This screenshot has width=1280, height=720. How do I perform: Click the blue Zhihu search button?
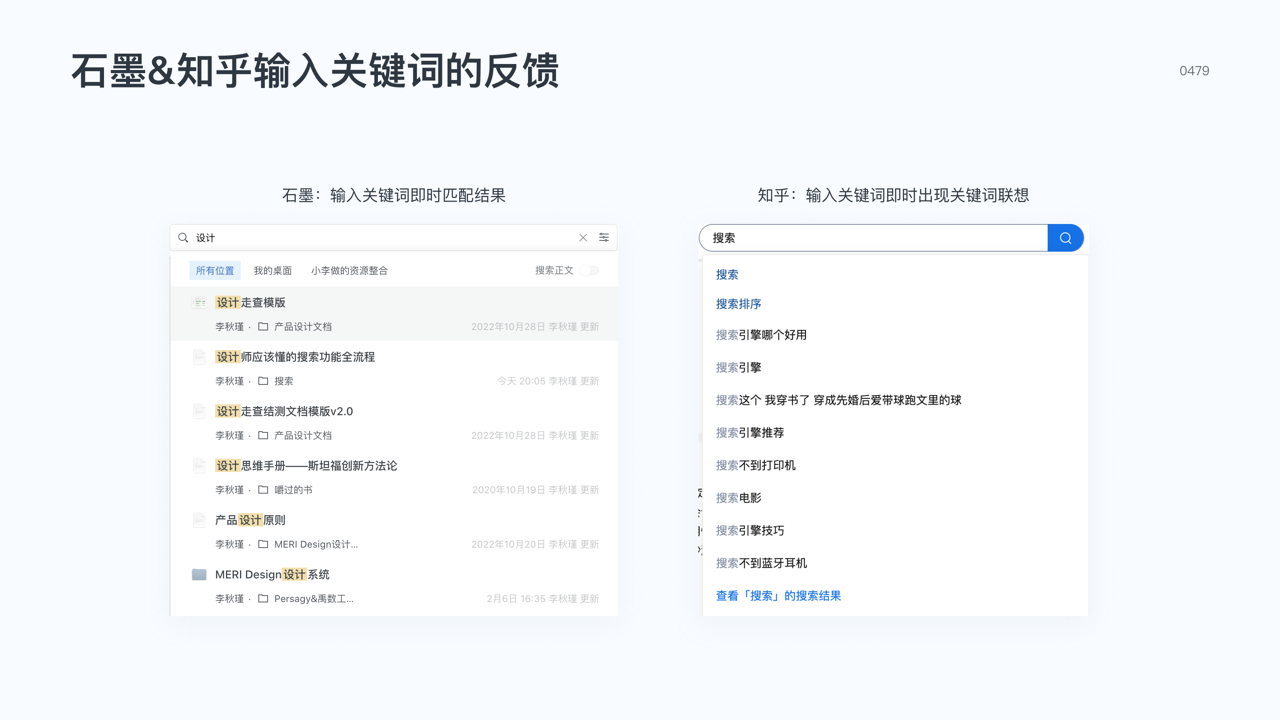[x=1066, y=238]
